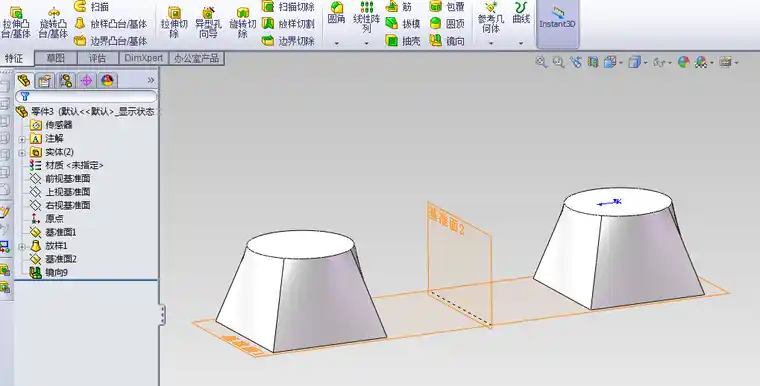Image resolution: width=760 pixels, height=386 pixels.
Task: Select 材质 <未指定> material item
Action: click(66, 165)
